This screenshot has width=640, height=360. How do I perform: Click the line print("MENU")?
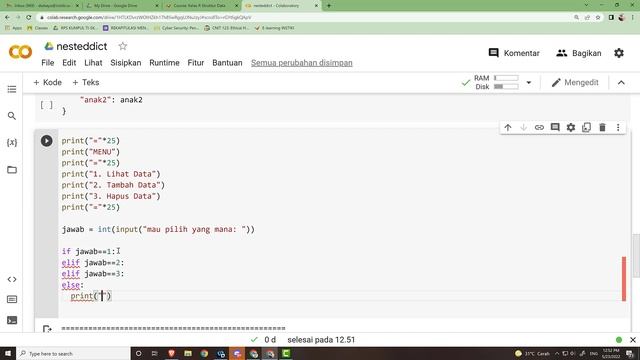click(91, 152)
